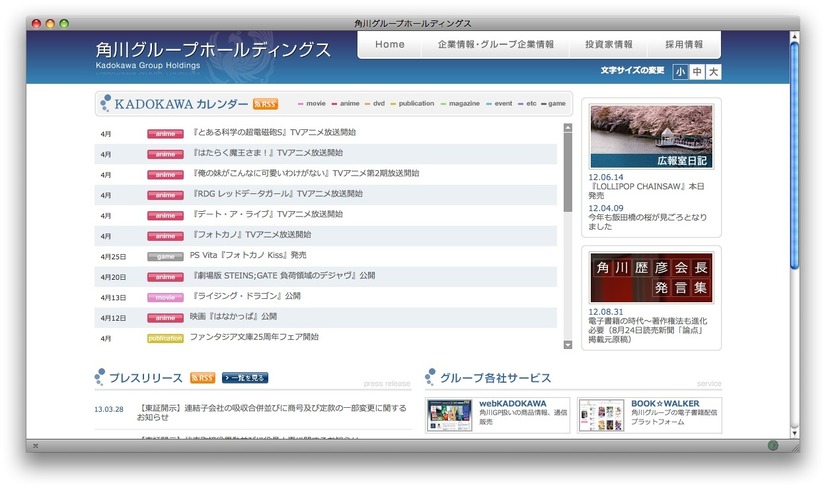Set font size to 中

(697, 72)
